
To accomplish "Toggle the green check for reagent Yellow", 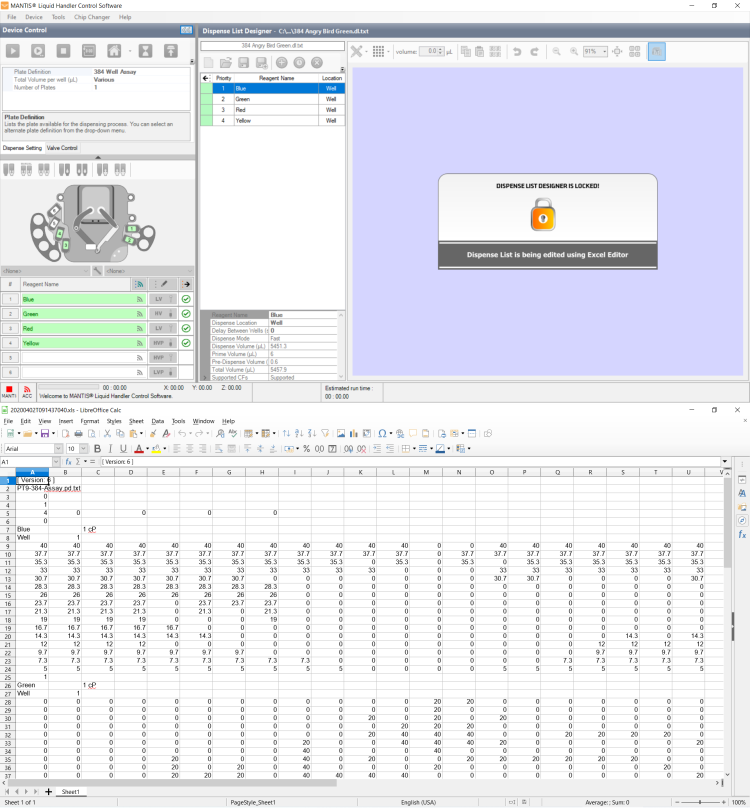I will click(x=186, y=343).
